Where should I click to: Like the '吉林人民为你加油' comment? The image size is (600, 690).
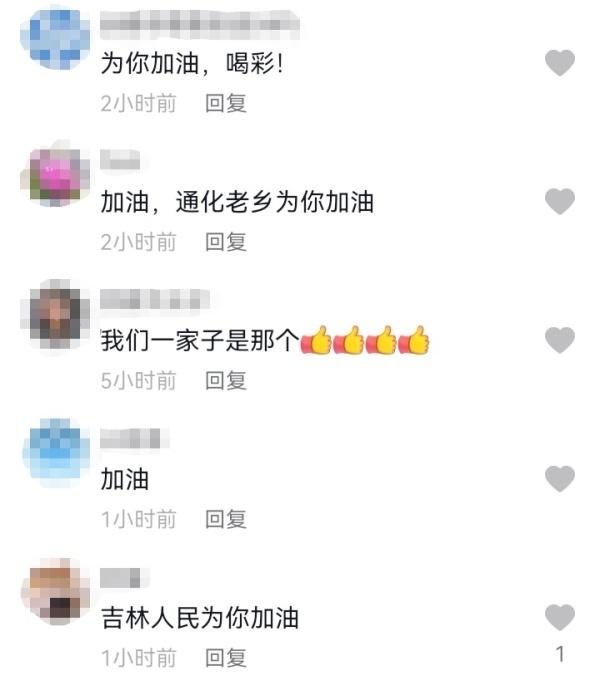tap(560, 617)
